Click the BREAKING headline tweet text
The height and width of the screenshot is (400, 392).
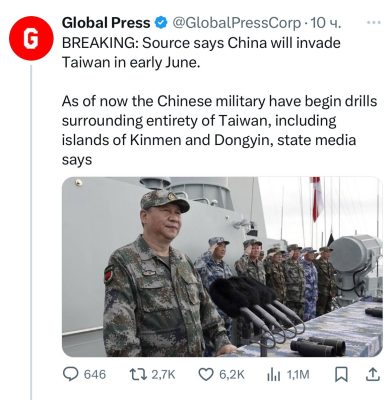(x=201, y=53)
